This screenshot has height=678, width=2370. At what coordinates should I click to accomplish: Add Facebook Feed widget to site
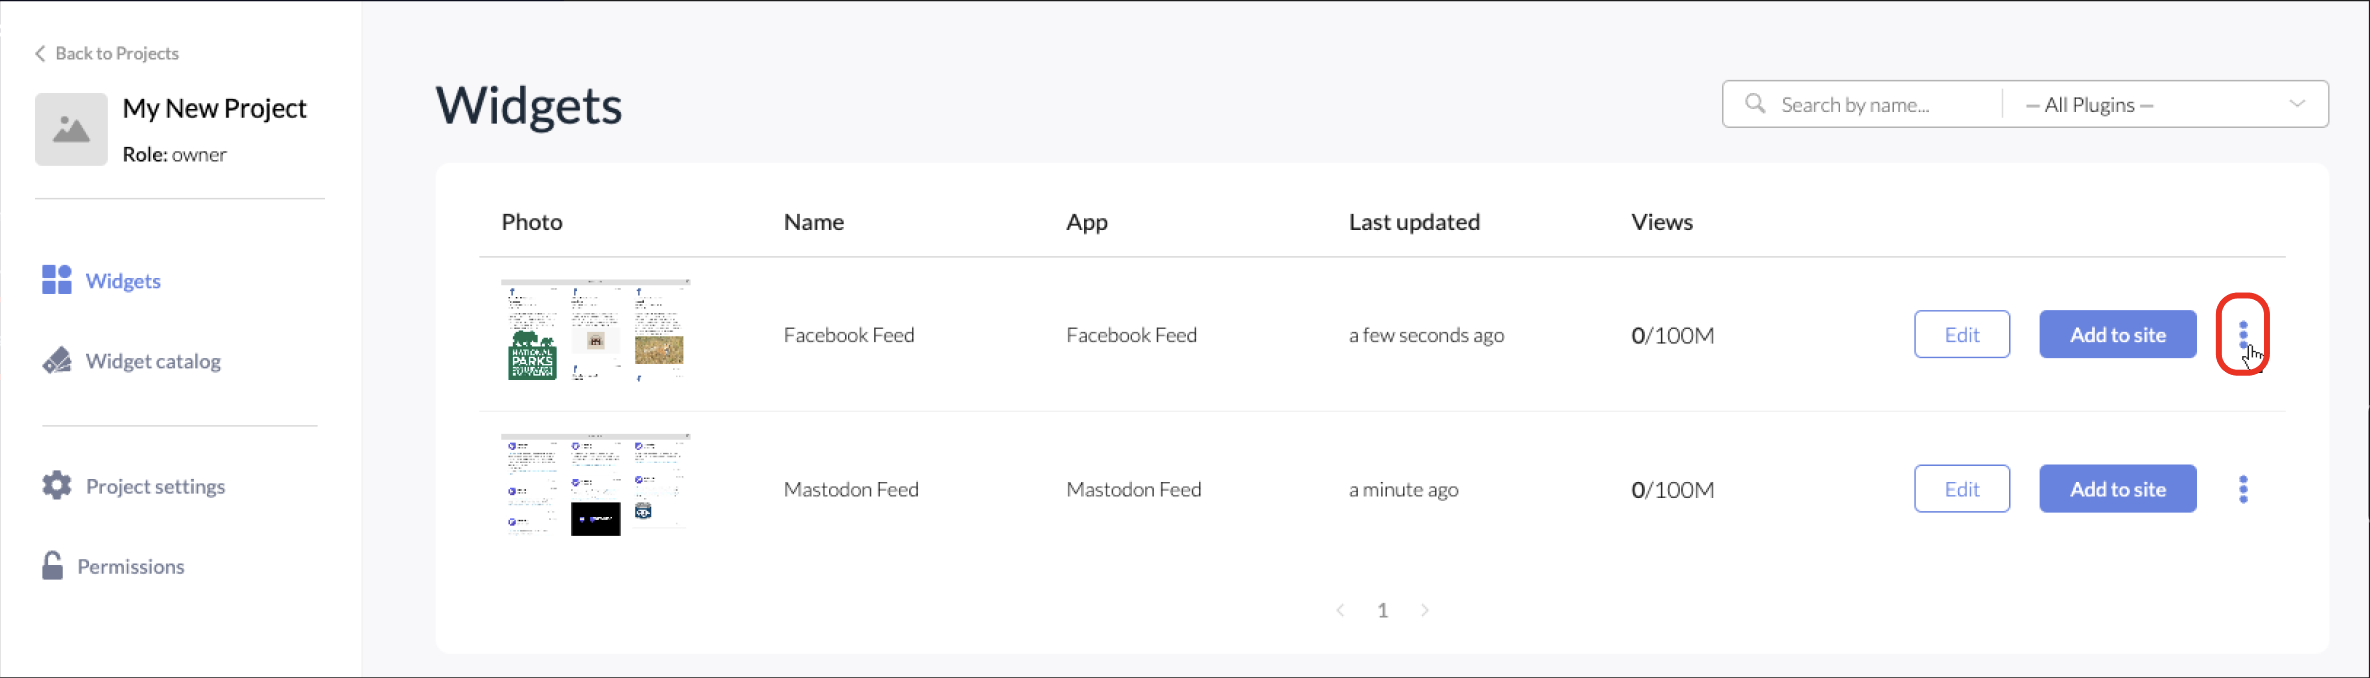pyautogui.click(x=2118, y=335)
